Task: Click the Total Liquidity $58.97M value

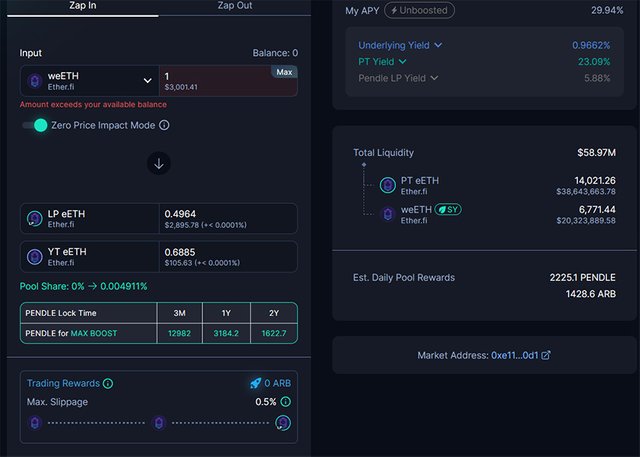Action: (596, 153)
